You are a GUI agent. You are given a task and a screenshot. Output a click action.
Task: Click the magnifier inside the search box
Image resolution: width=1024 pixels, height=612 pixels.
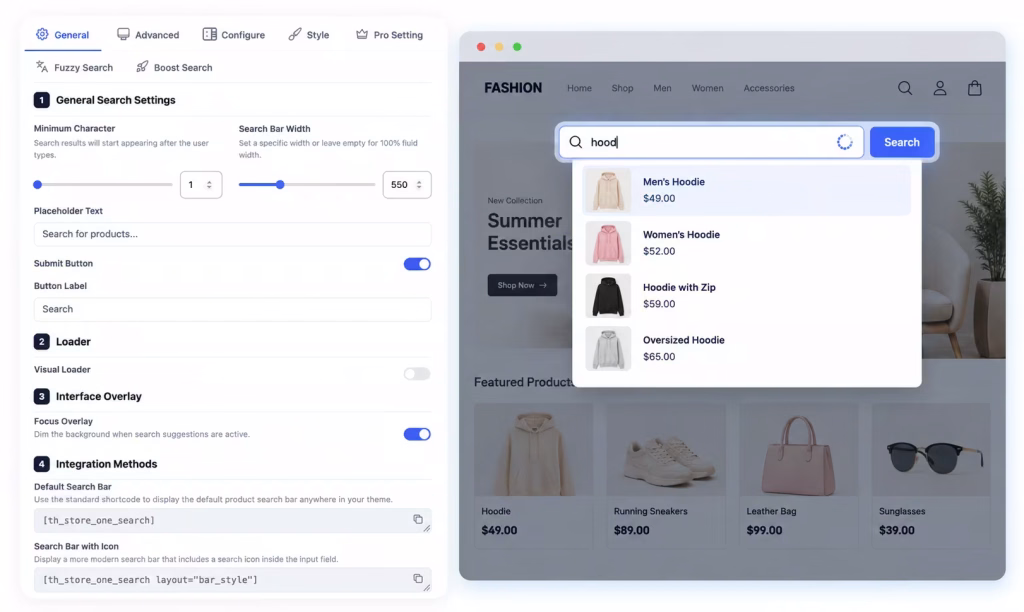click(575, 142)
